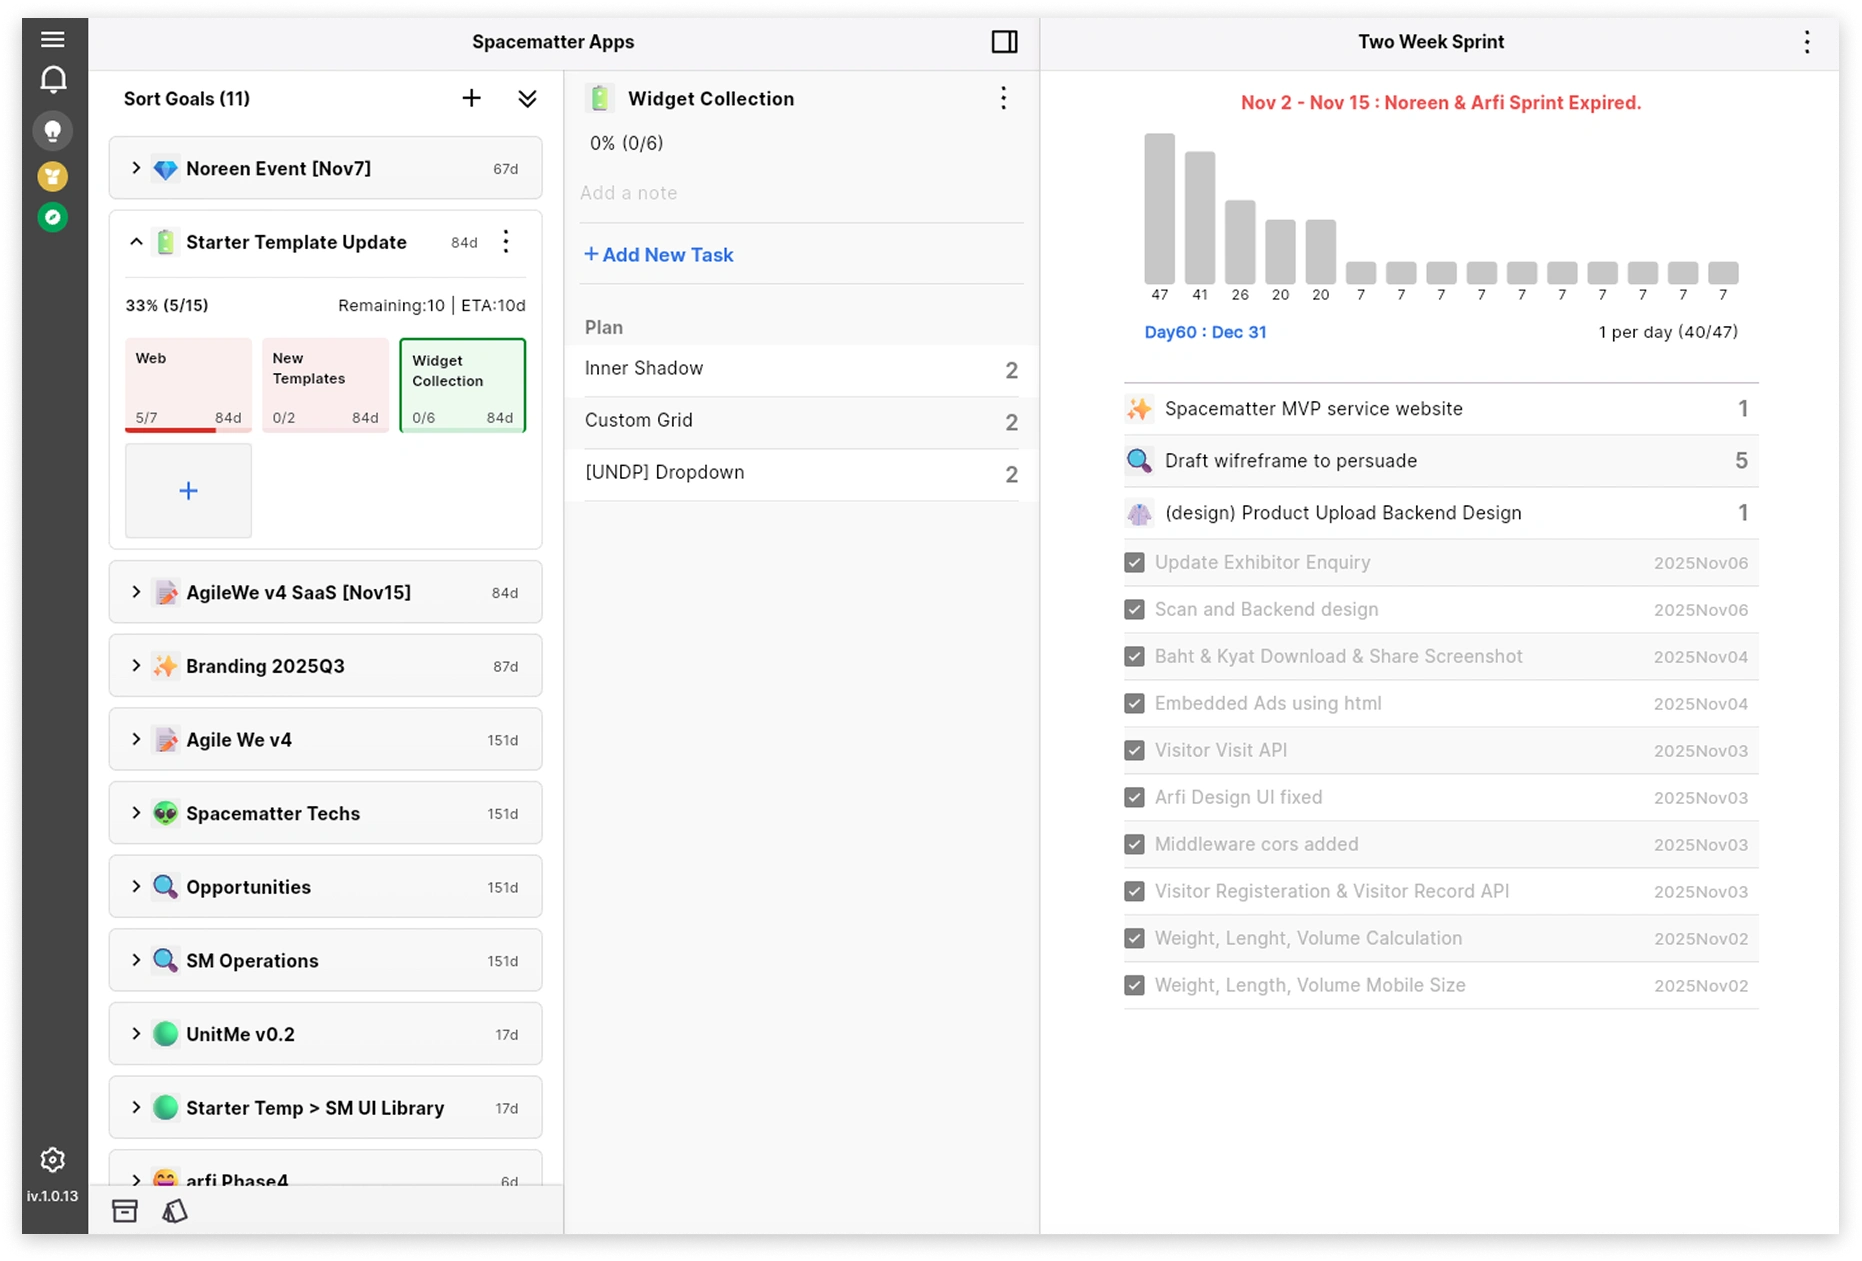This screenshot has width=1862, height=1261.
Task: Select the New Templates milestone card
Action: (x=325, y=385)
